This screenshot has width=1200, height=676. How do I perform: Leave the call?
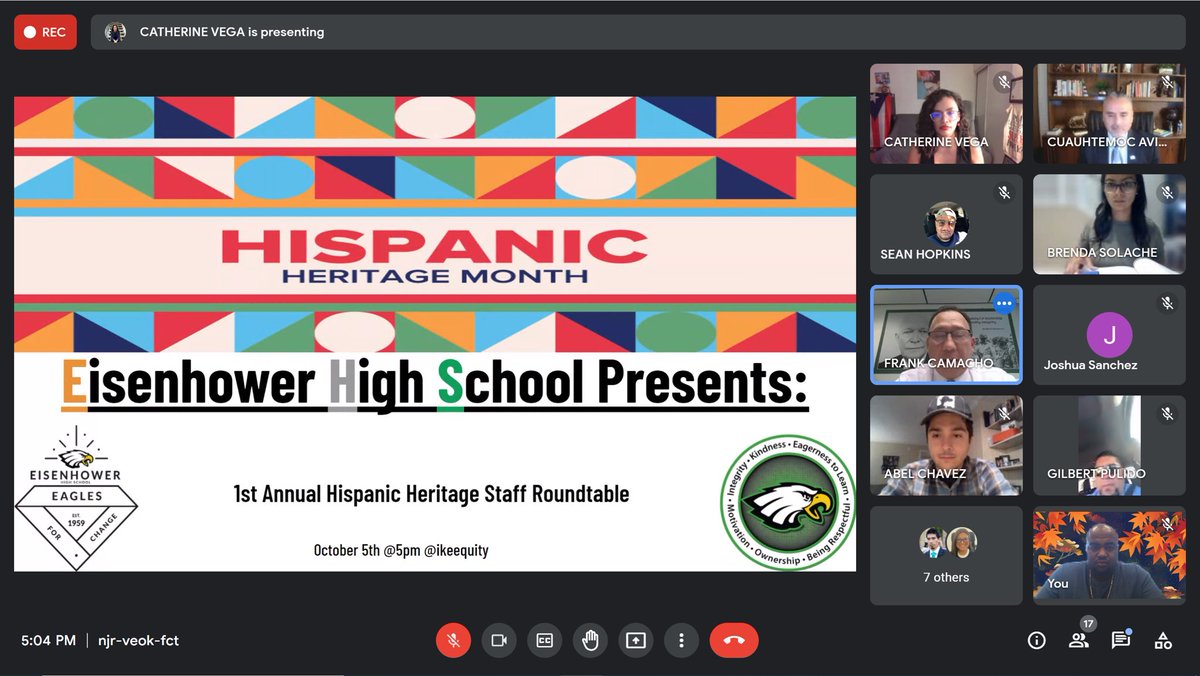click(x=734, y=640)
